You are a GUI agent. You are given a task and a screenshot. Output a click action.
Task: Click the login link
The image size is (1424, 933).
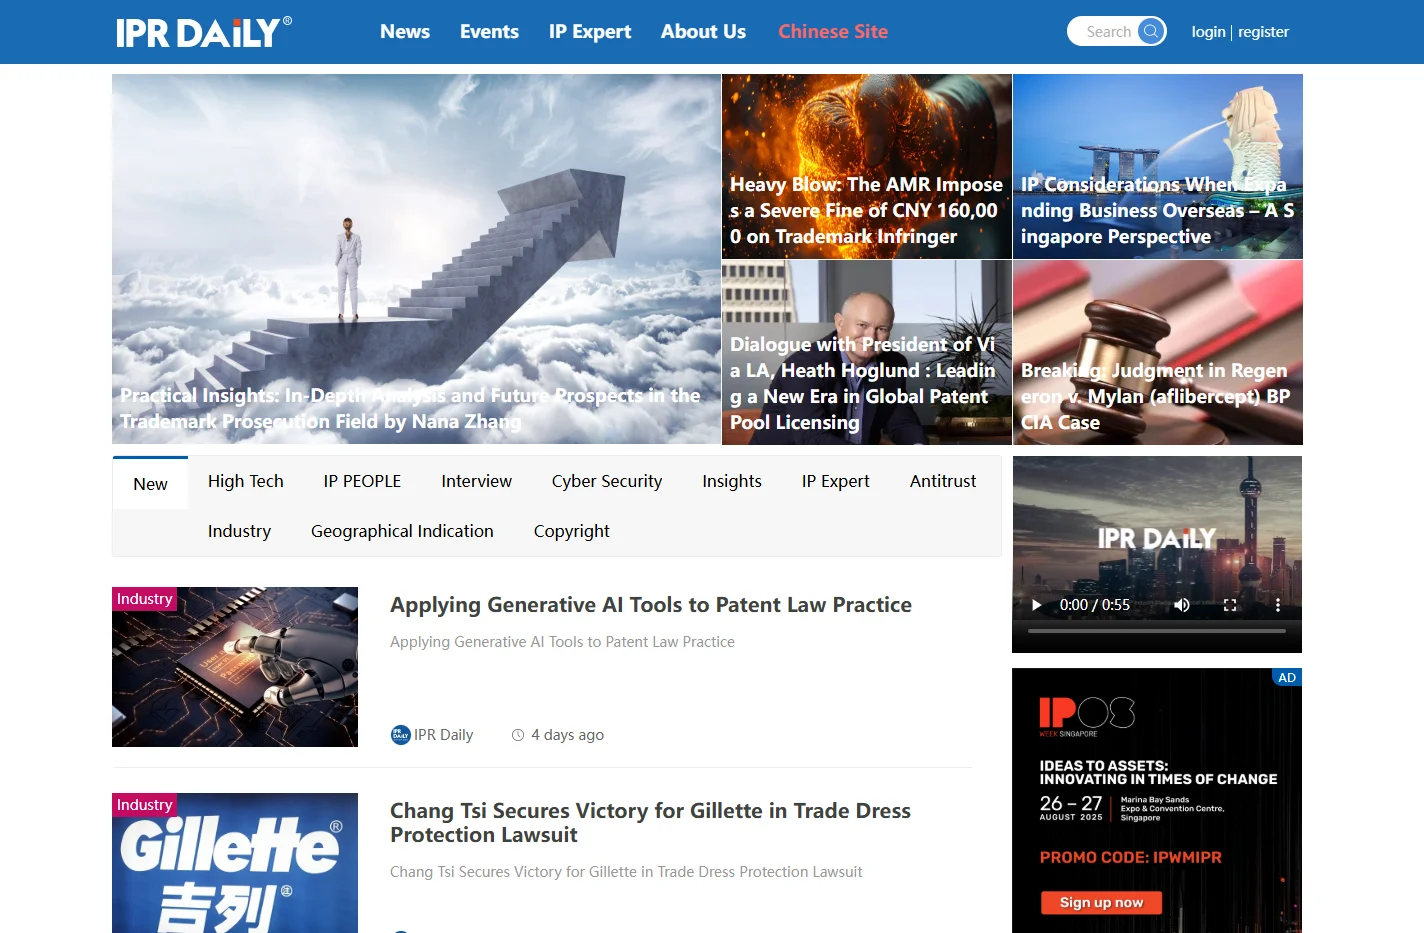click(x=1208, y=32)
